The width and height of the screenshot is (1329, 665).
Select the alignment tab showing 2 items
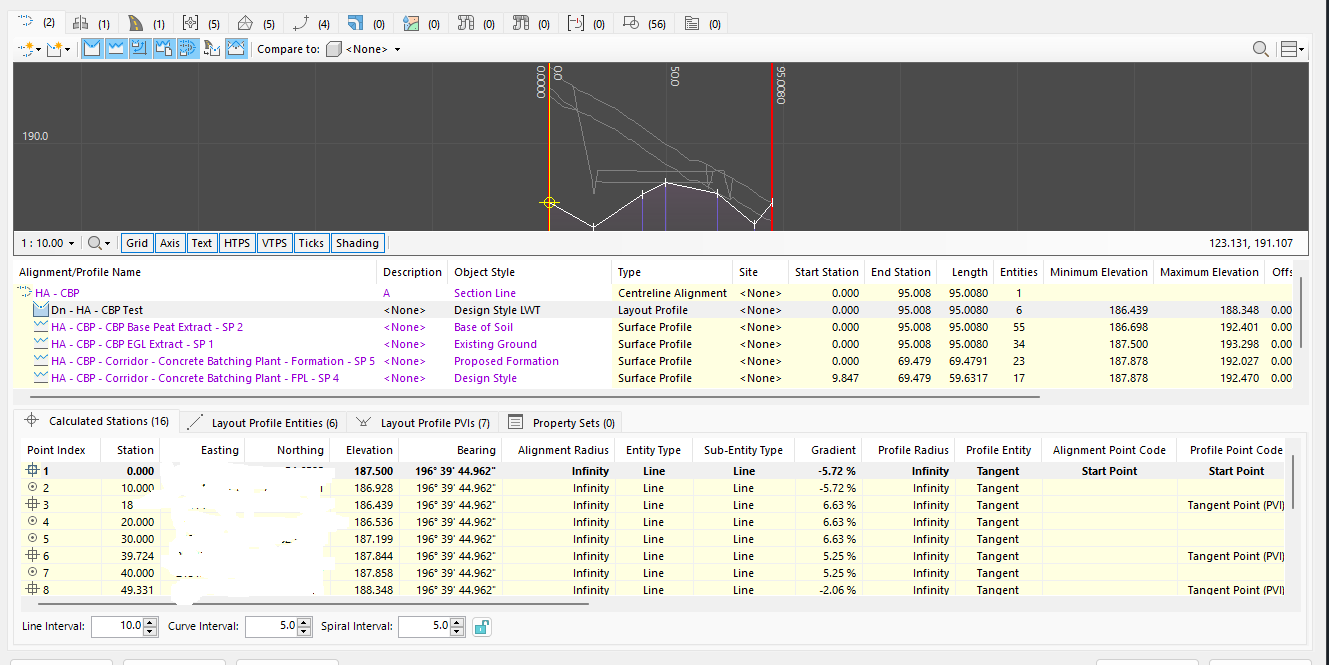[x=24, y=22]
